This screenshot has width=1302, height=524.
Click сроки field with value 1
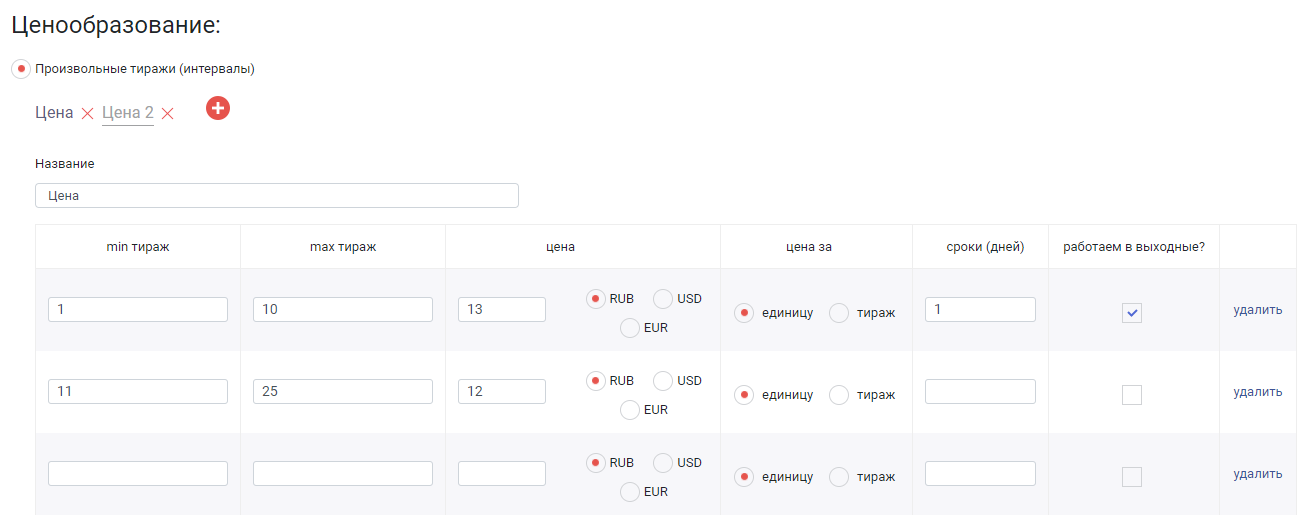[980, 310]
